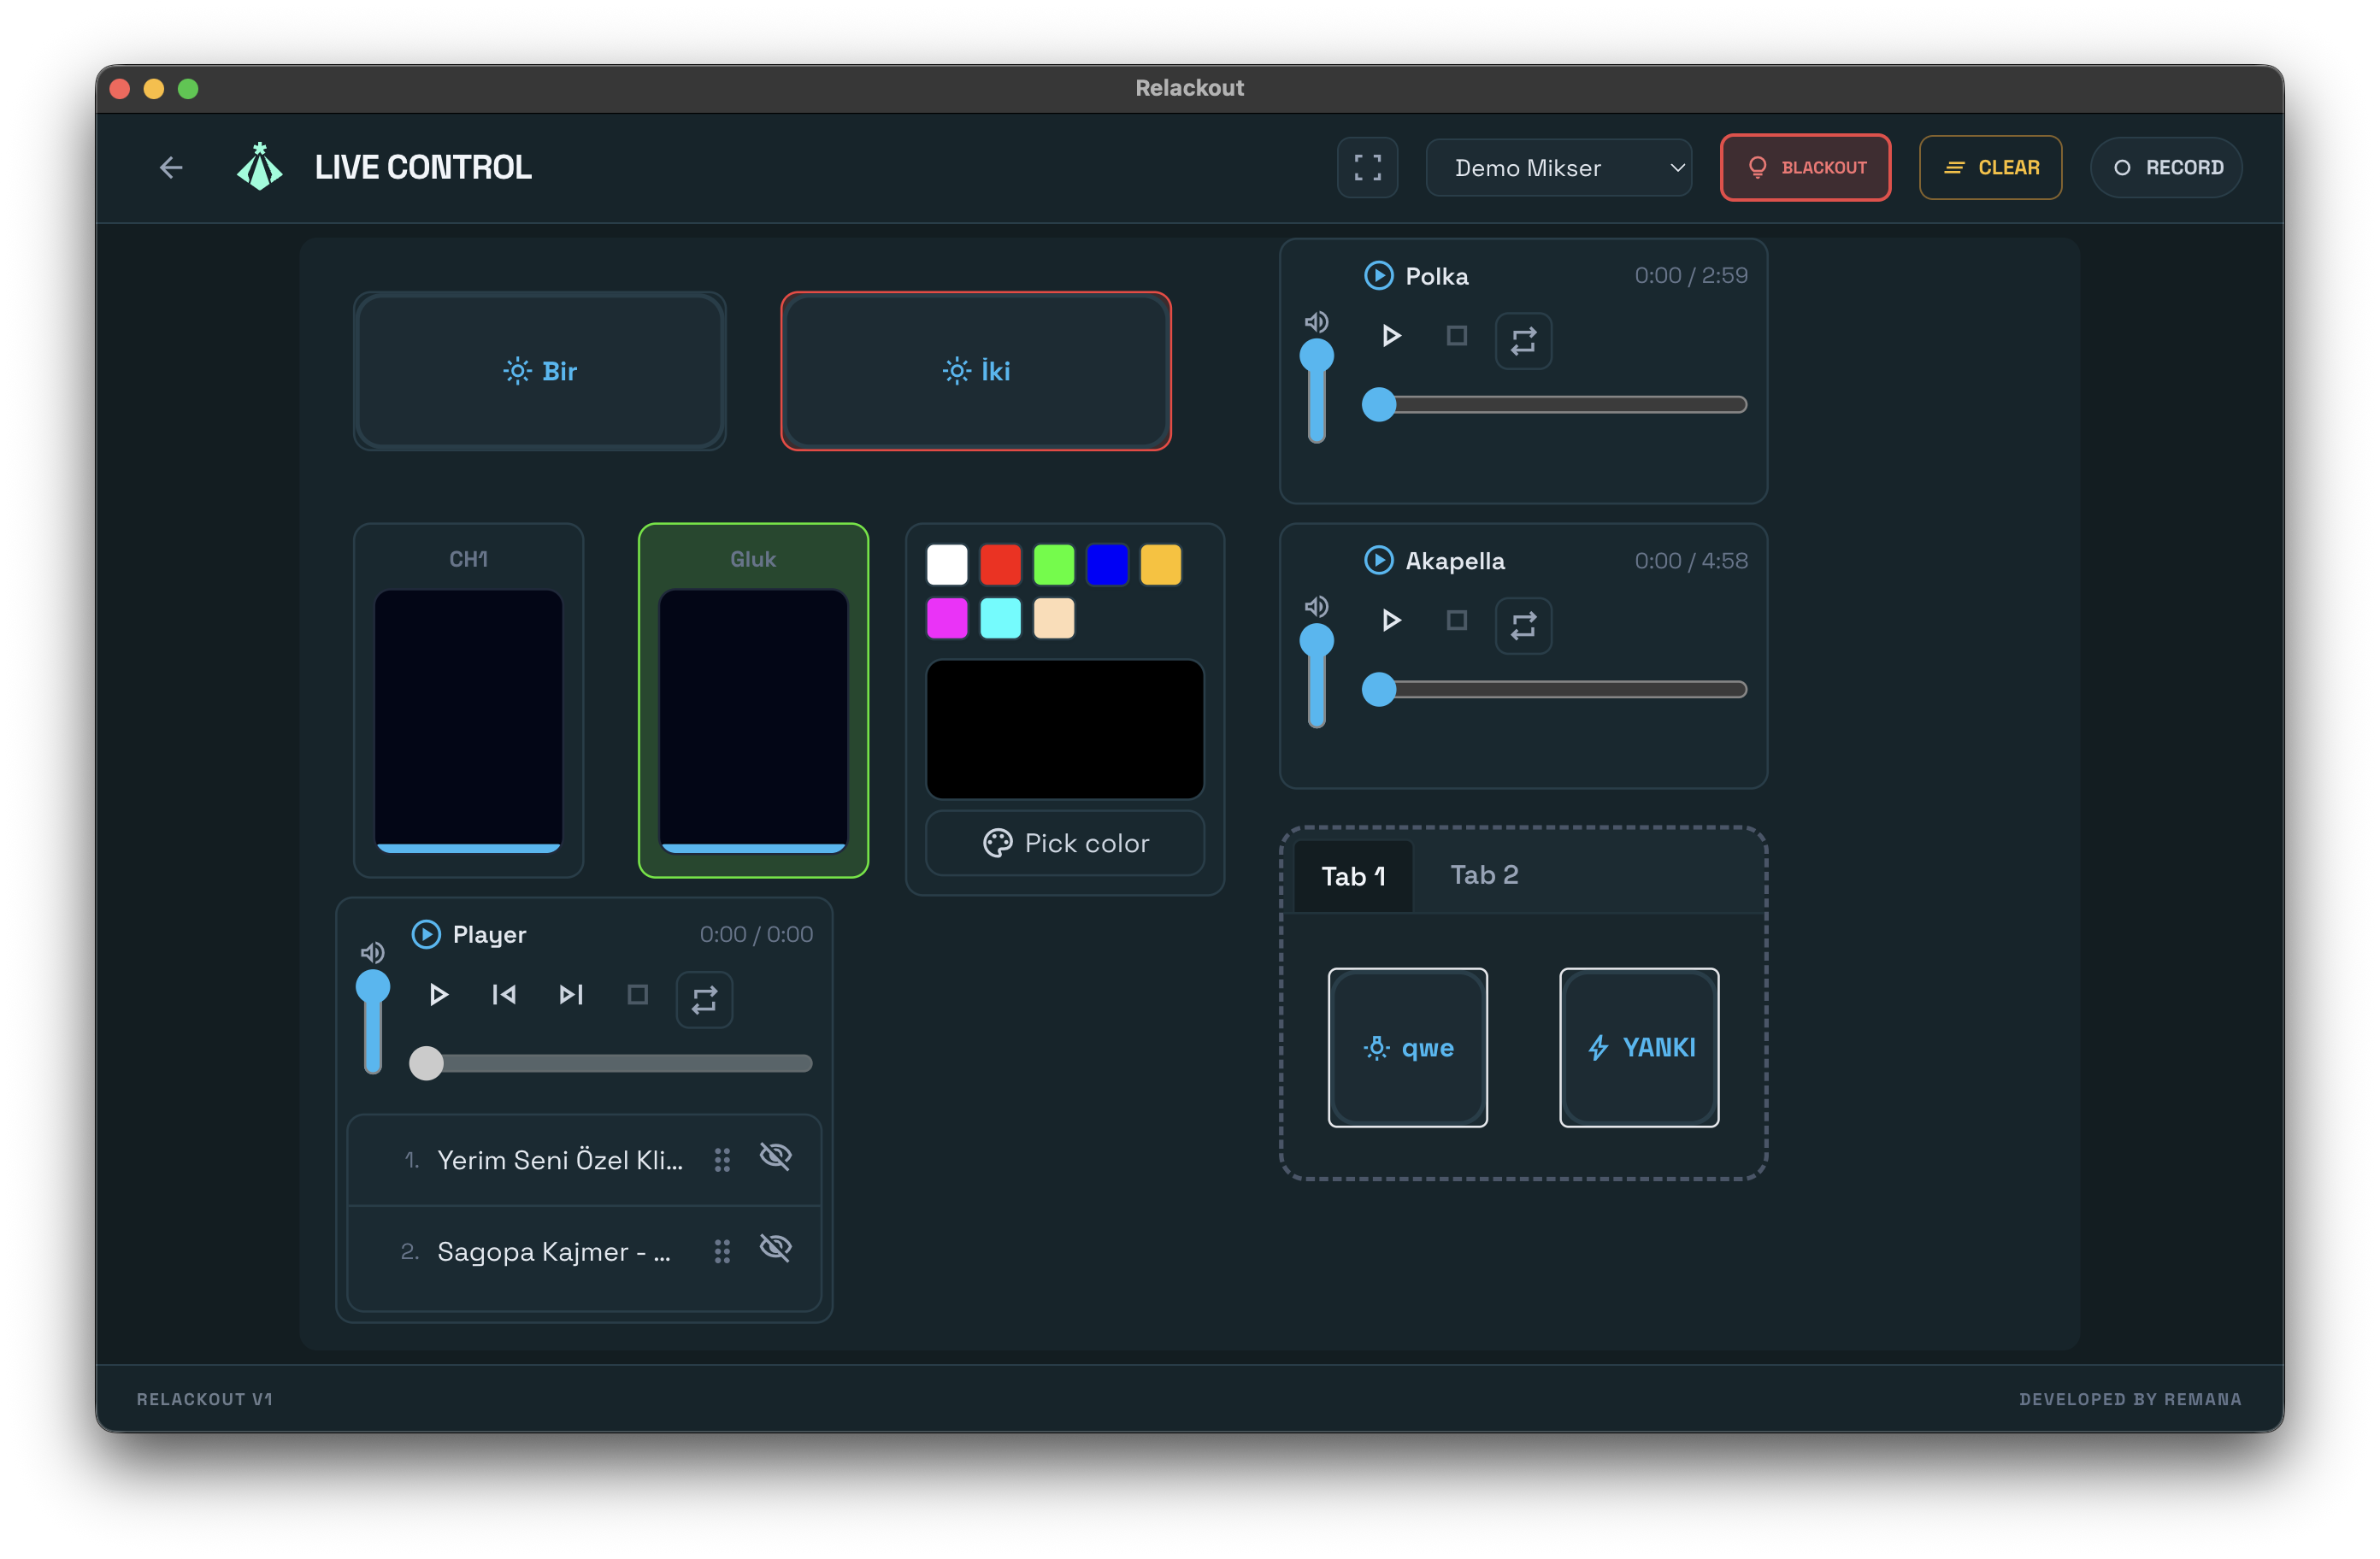The image size is (2380, 1559).
Task: Click the RELACKOUT V1 footer text
Action: (x=205, y=1399)
